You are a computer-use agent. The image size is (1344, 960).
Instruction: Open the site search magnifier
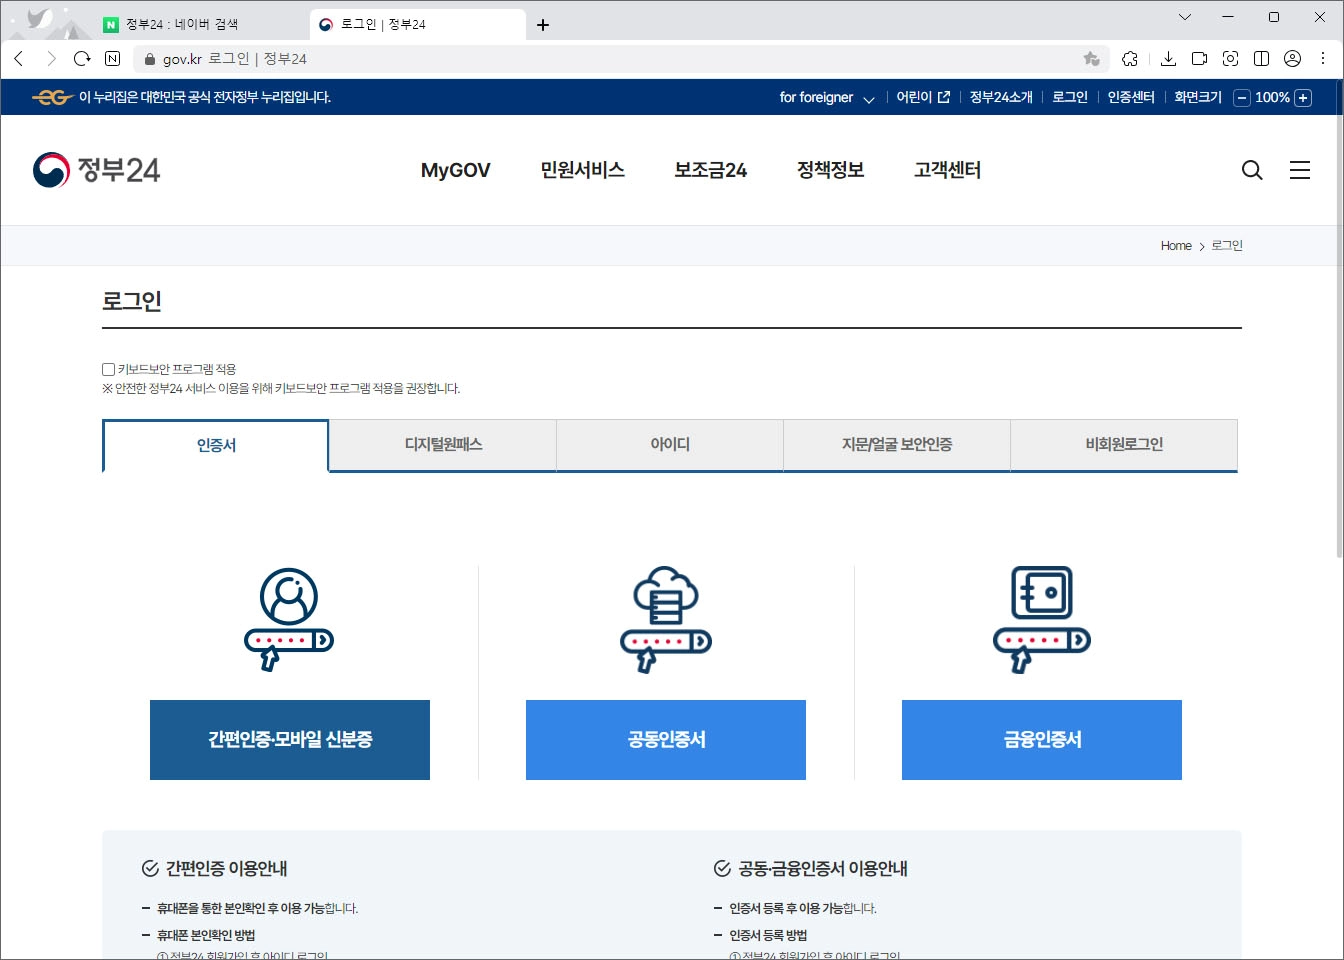tap(1251, 170)
